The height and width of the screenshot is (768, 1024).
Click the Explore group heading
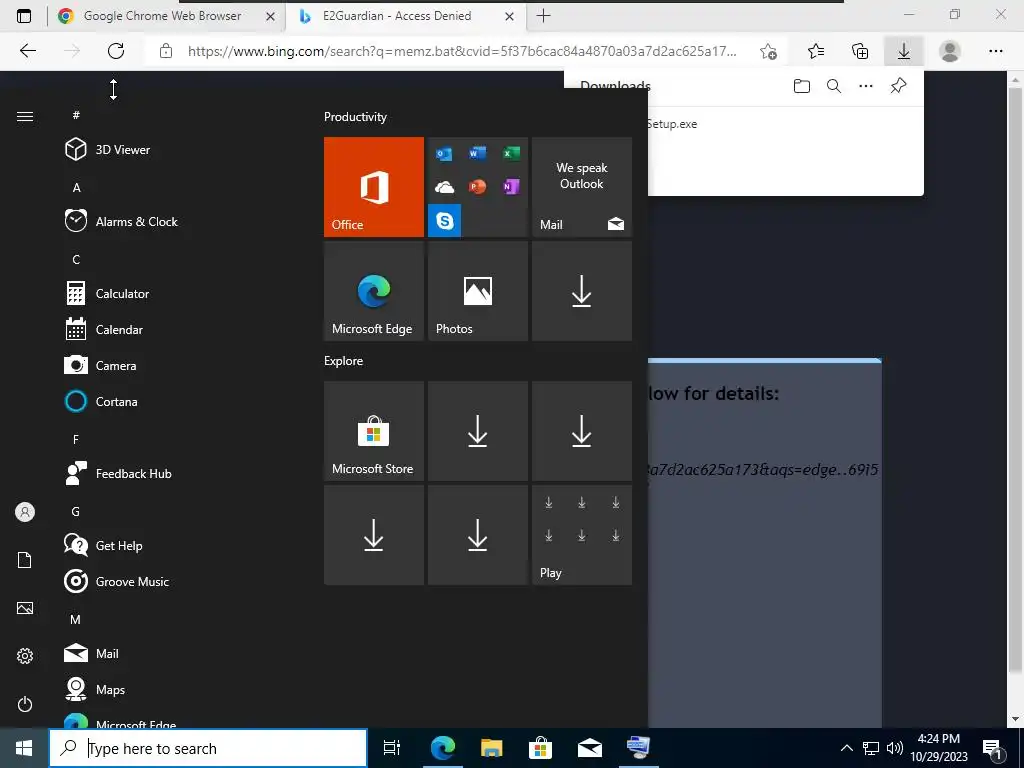coord(344,360)
